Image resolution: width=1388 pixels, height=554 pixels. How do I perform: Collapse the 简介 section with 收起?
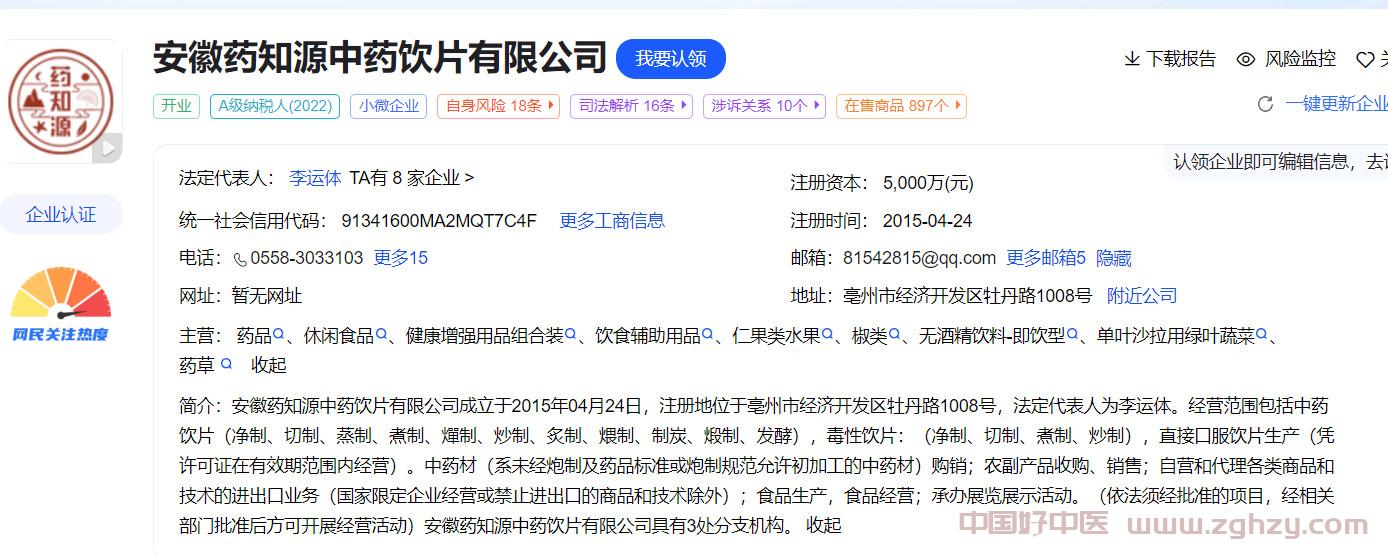pyautogui.click(x=824, y=525)
